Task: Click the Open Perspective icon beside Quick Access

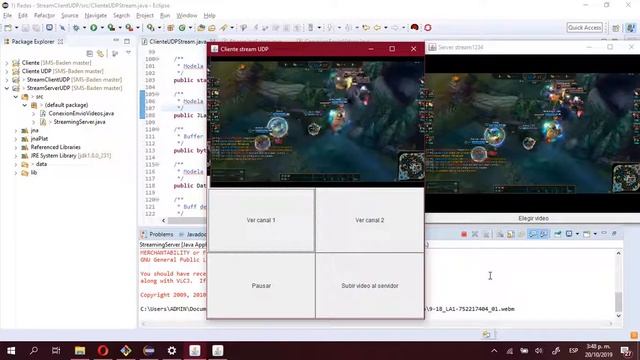Action: click(x=616, y=28)
